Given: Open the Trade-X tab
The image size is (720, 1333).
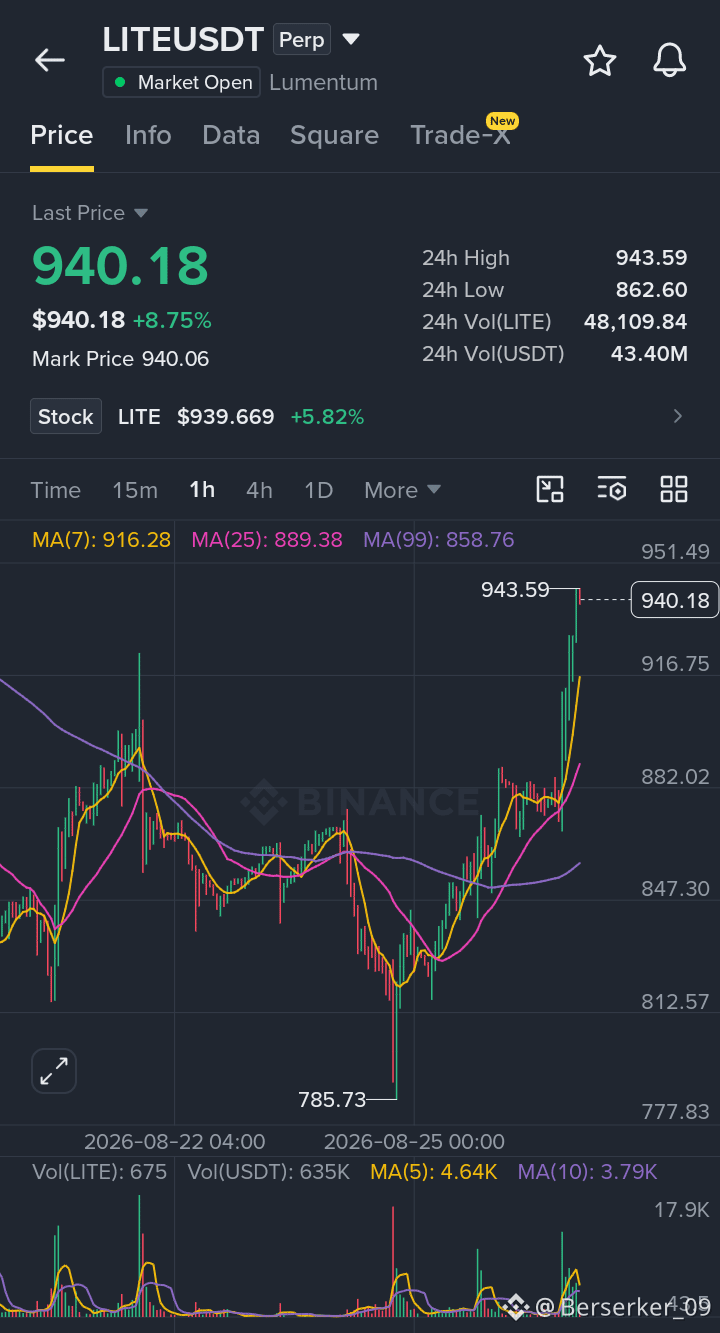Looking at the screenshot, I should click(x=461, y=135).
